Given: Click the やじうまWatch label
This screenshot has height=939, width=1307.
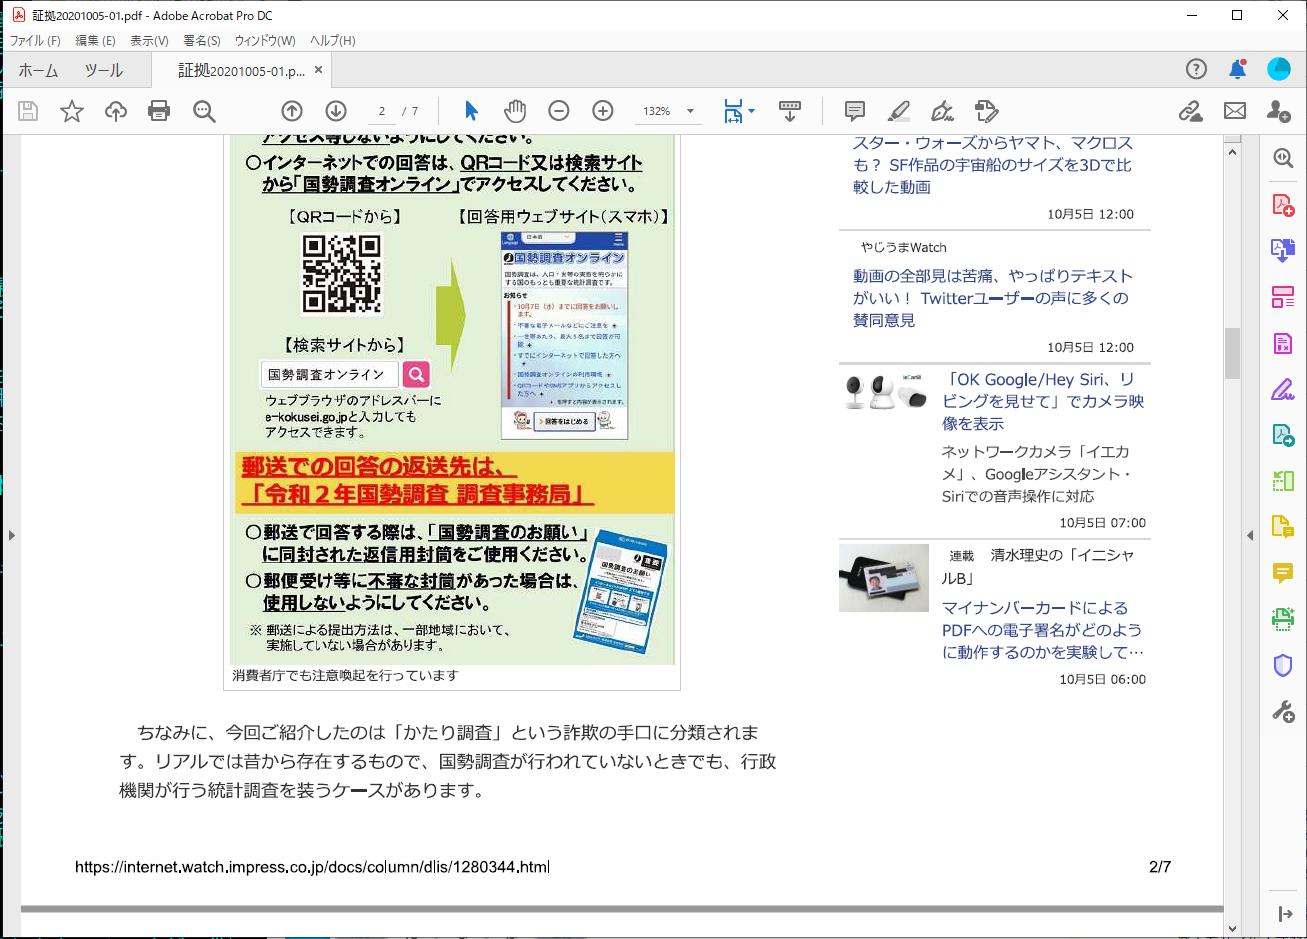Looking at the screenshot, I should 903,247.
